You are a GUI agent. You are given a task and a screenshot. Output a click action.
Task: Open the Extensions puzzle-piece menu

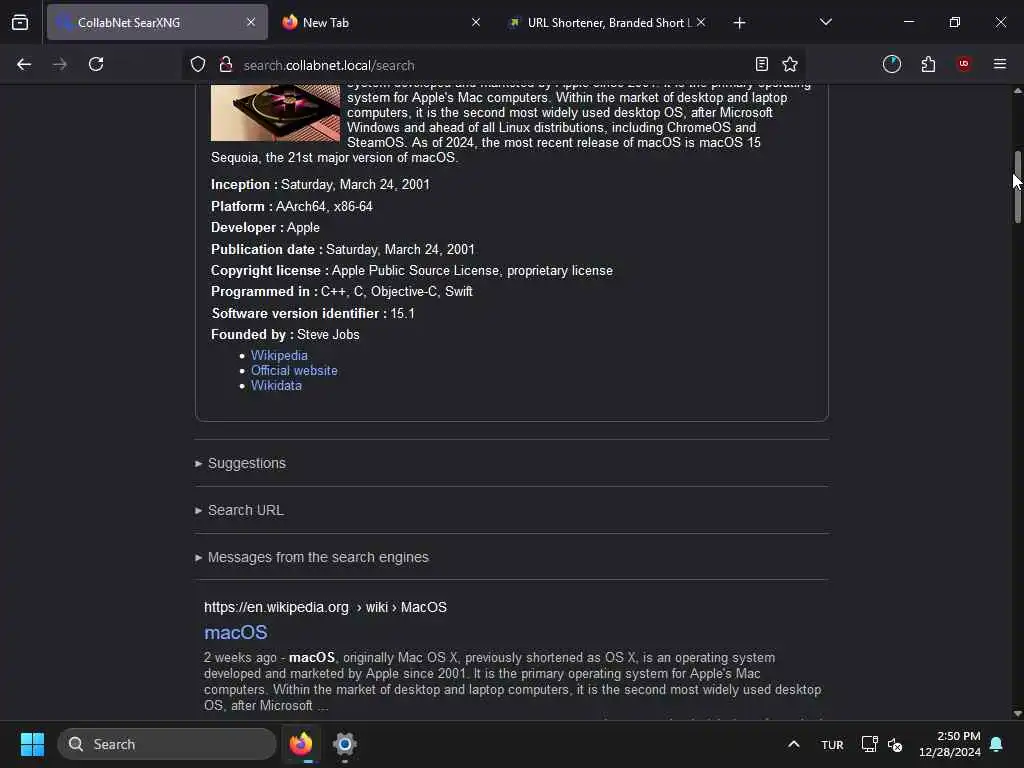(928, 64)
